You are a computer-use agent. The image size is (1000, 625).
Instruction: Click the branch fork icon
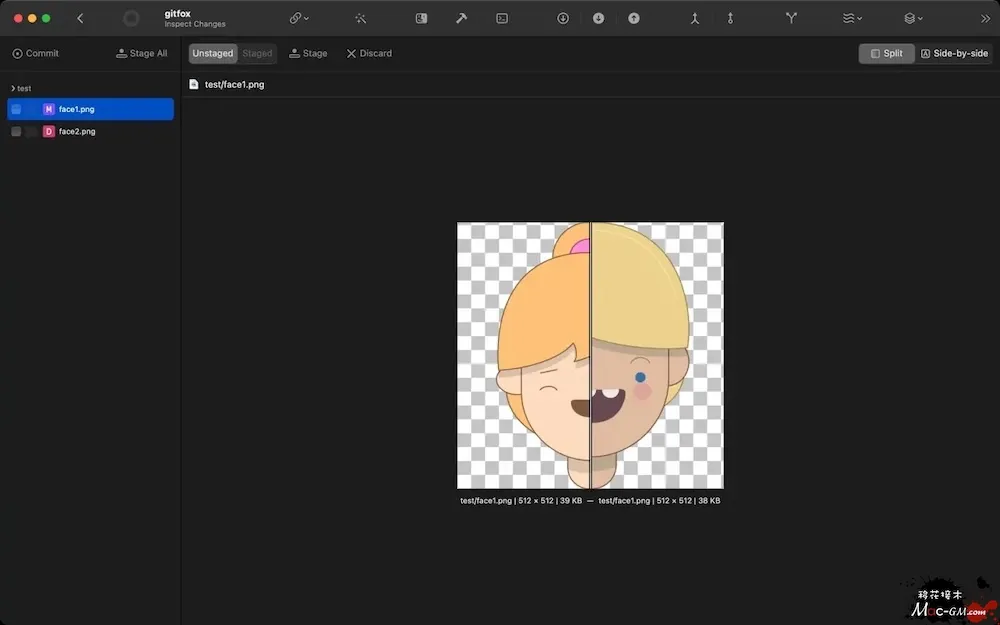(791, 18)
